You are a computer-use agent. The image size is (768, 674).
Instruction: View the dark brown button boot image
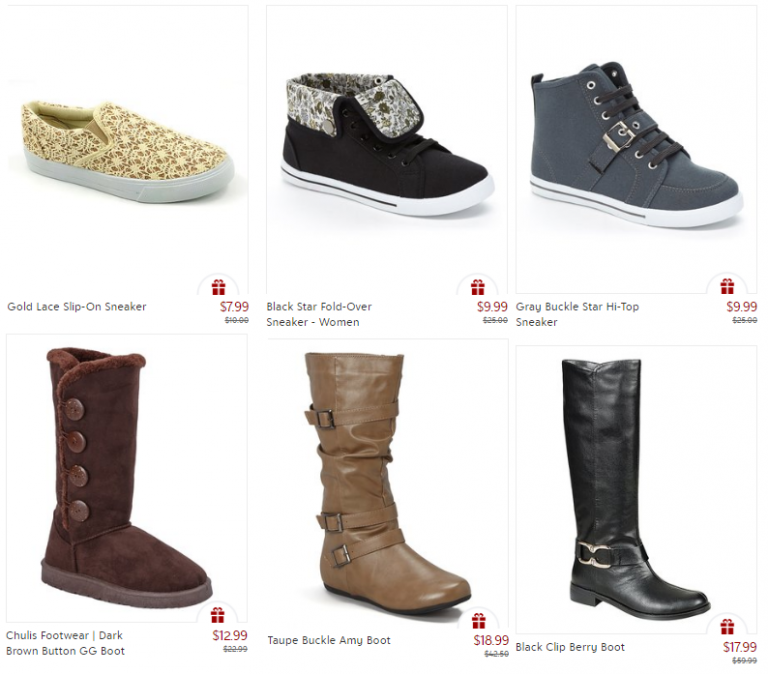coord(127,478)
